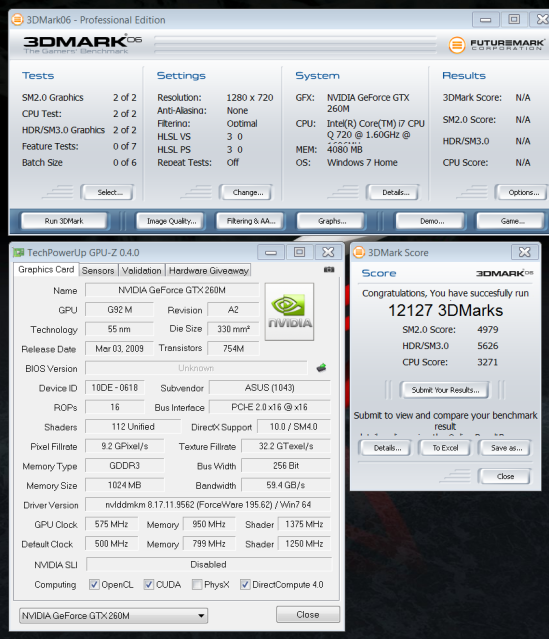
Task: Open the Hardware Giveaway tab
Action: tap(209, 271)
